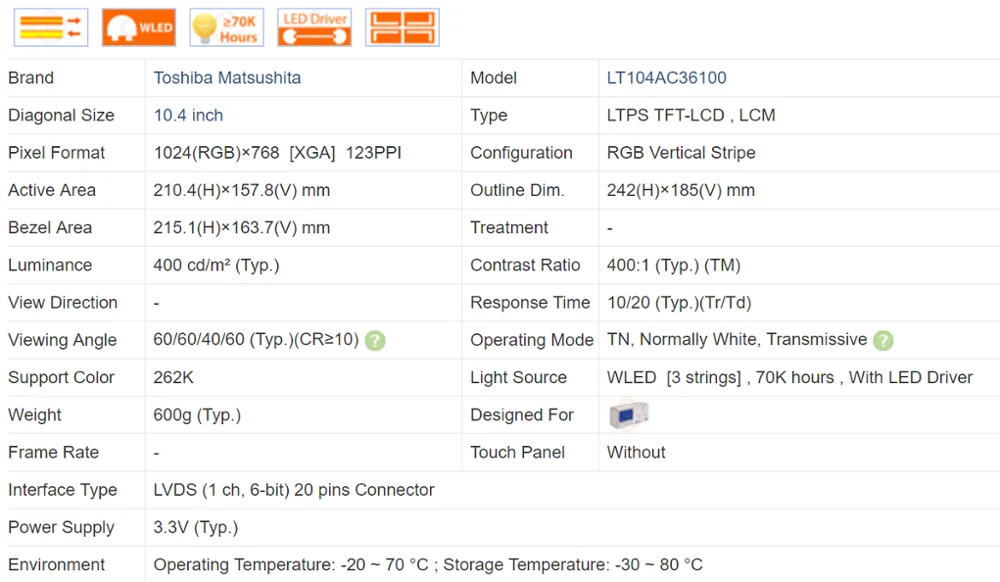Click the signal interface feature icon
Screen dimensions: 1000x582
pos(51,27)
